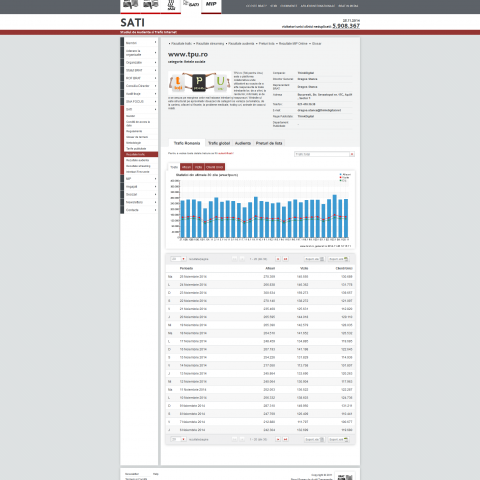Select the red Afisari chart tab
The width and height of the screenshot is (480, 480).
pos(186,167)
